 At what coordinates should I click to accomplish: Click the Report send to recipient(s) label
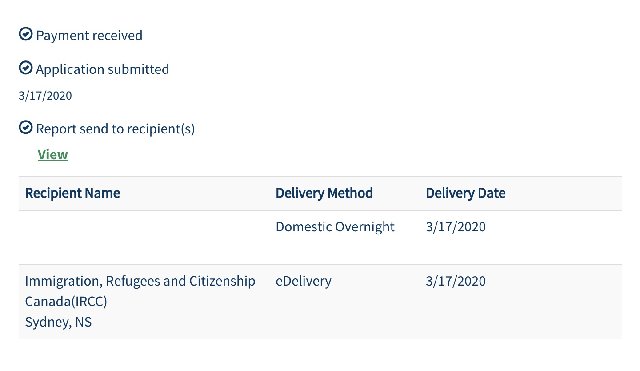click(115, 129)
